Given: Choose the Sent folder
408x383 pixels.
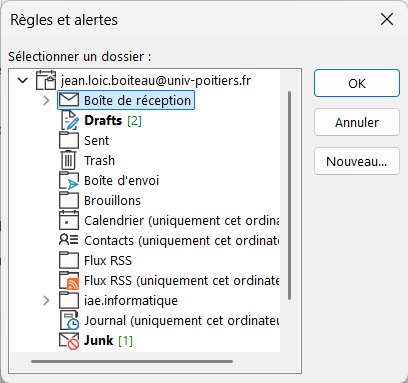Looking at the screenshot, I should click(x=96, y=140).
